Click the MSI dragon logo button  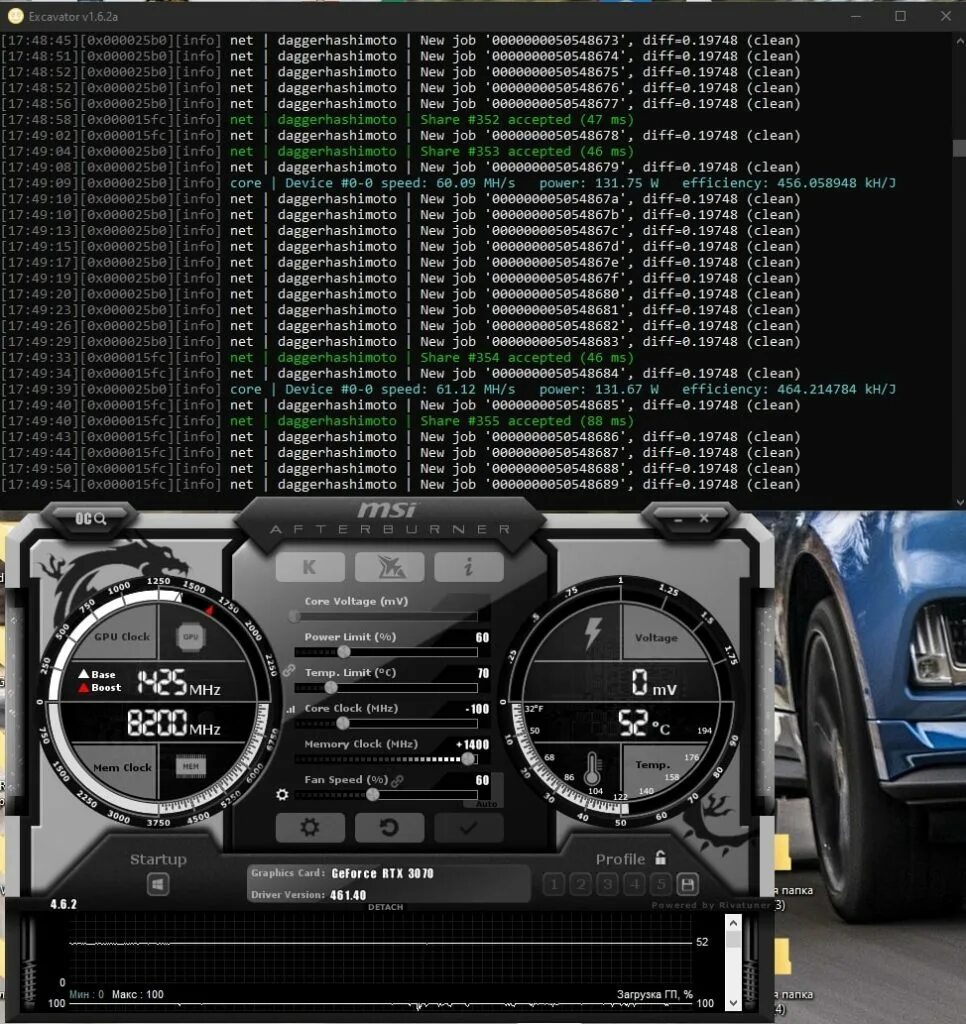click(x=389, y=567)
